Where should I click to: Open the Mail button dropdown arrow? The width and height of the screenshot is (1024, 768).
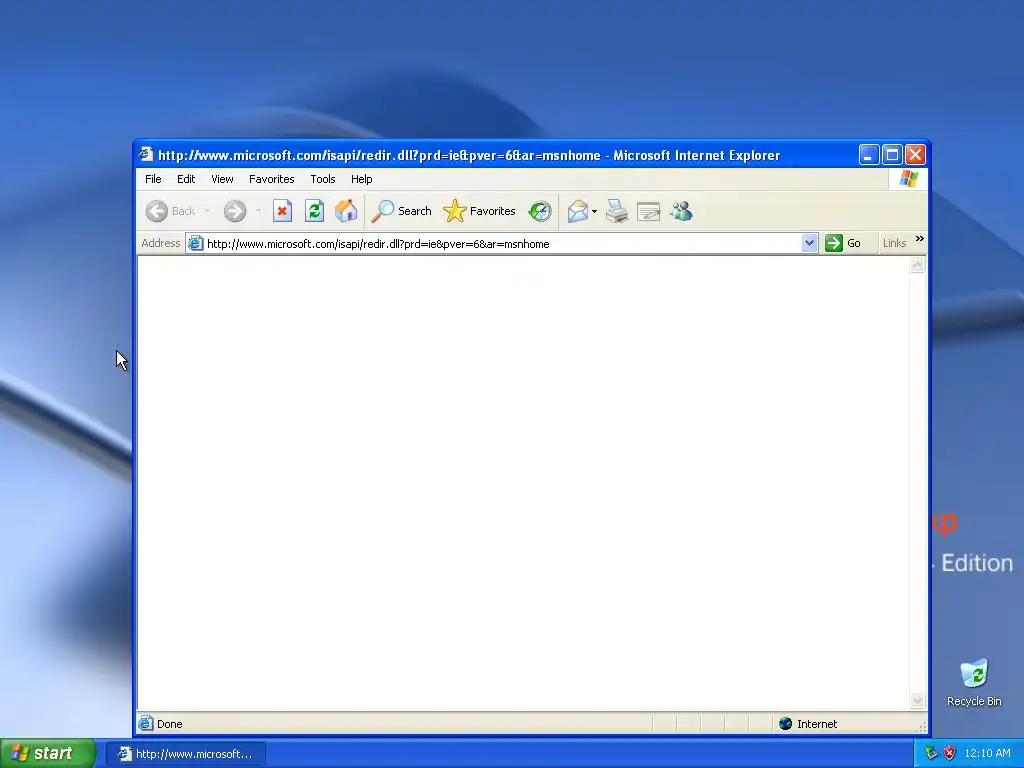point(594,211)
